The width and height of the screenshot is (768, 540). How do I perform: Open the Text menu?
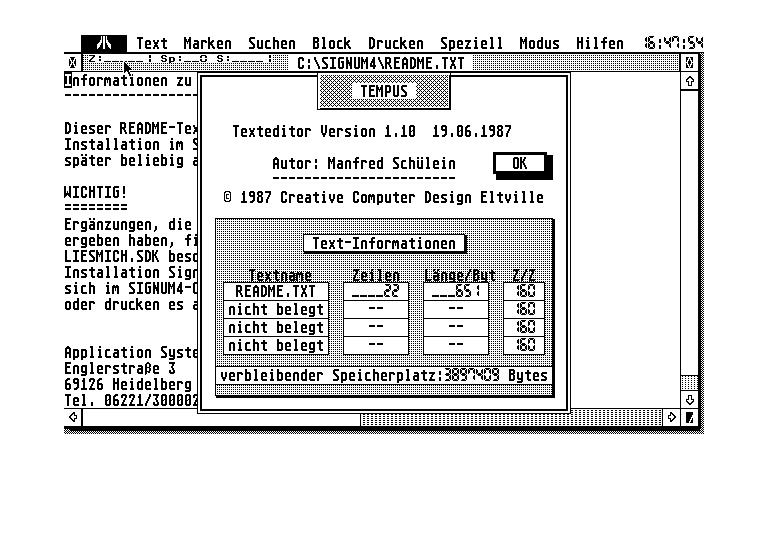(152, 43)
